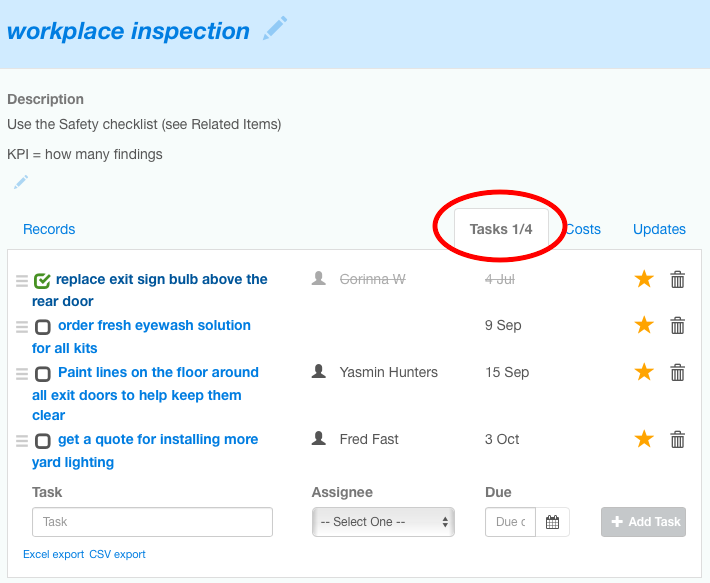Viewport: 710px width, 583px height.
Task: Open replace exit sign bulb task link
Action: (150, 290)
